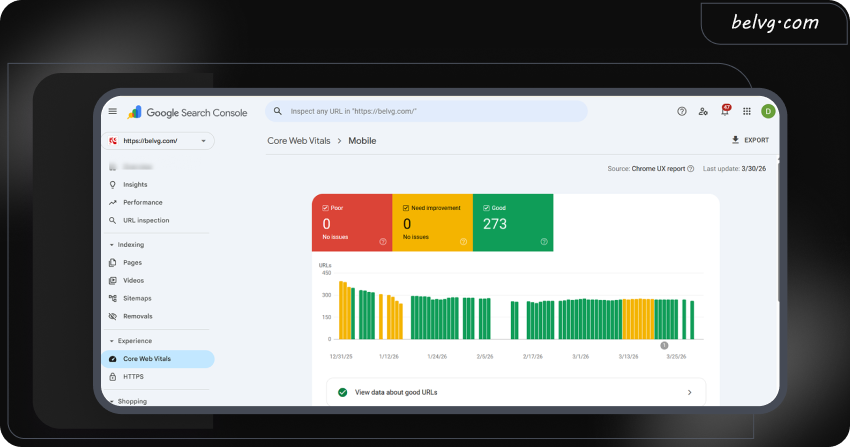Click the search magnifier icon
The height and width of the screenshot is (447, 850).
[x=278, y=111]
